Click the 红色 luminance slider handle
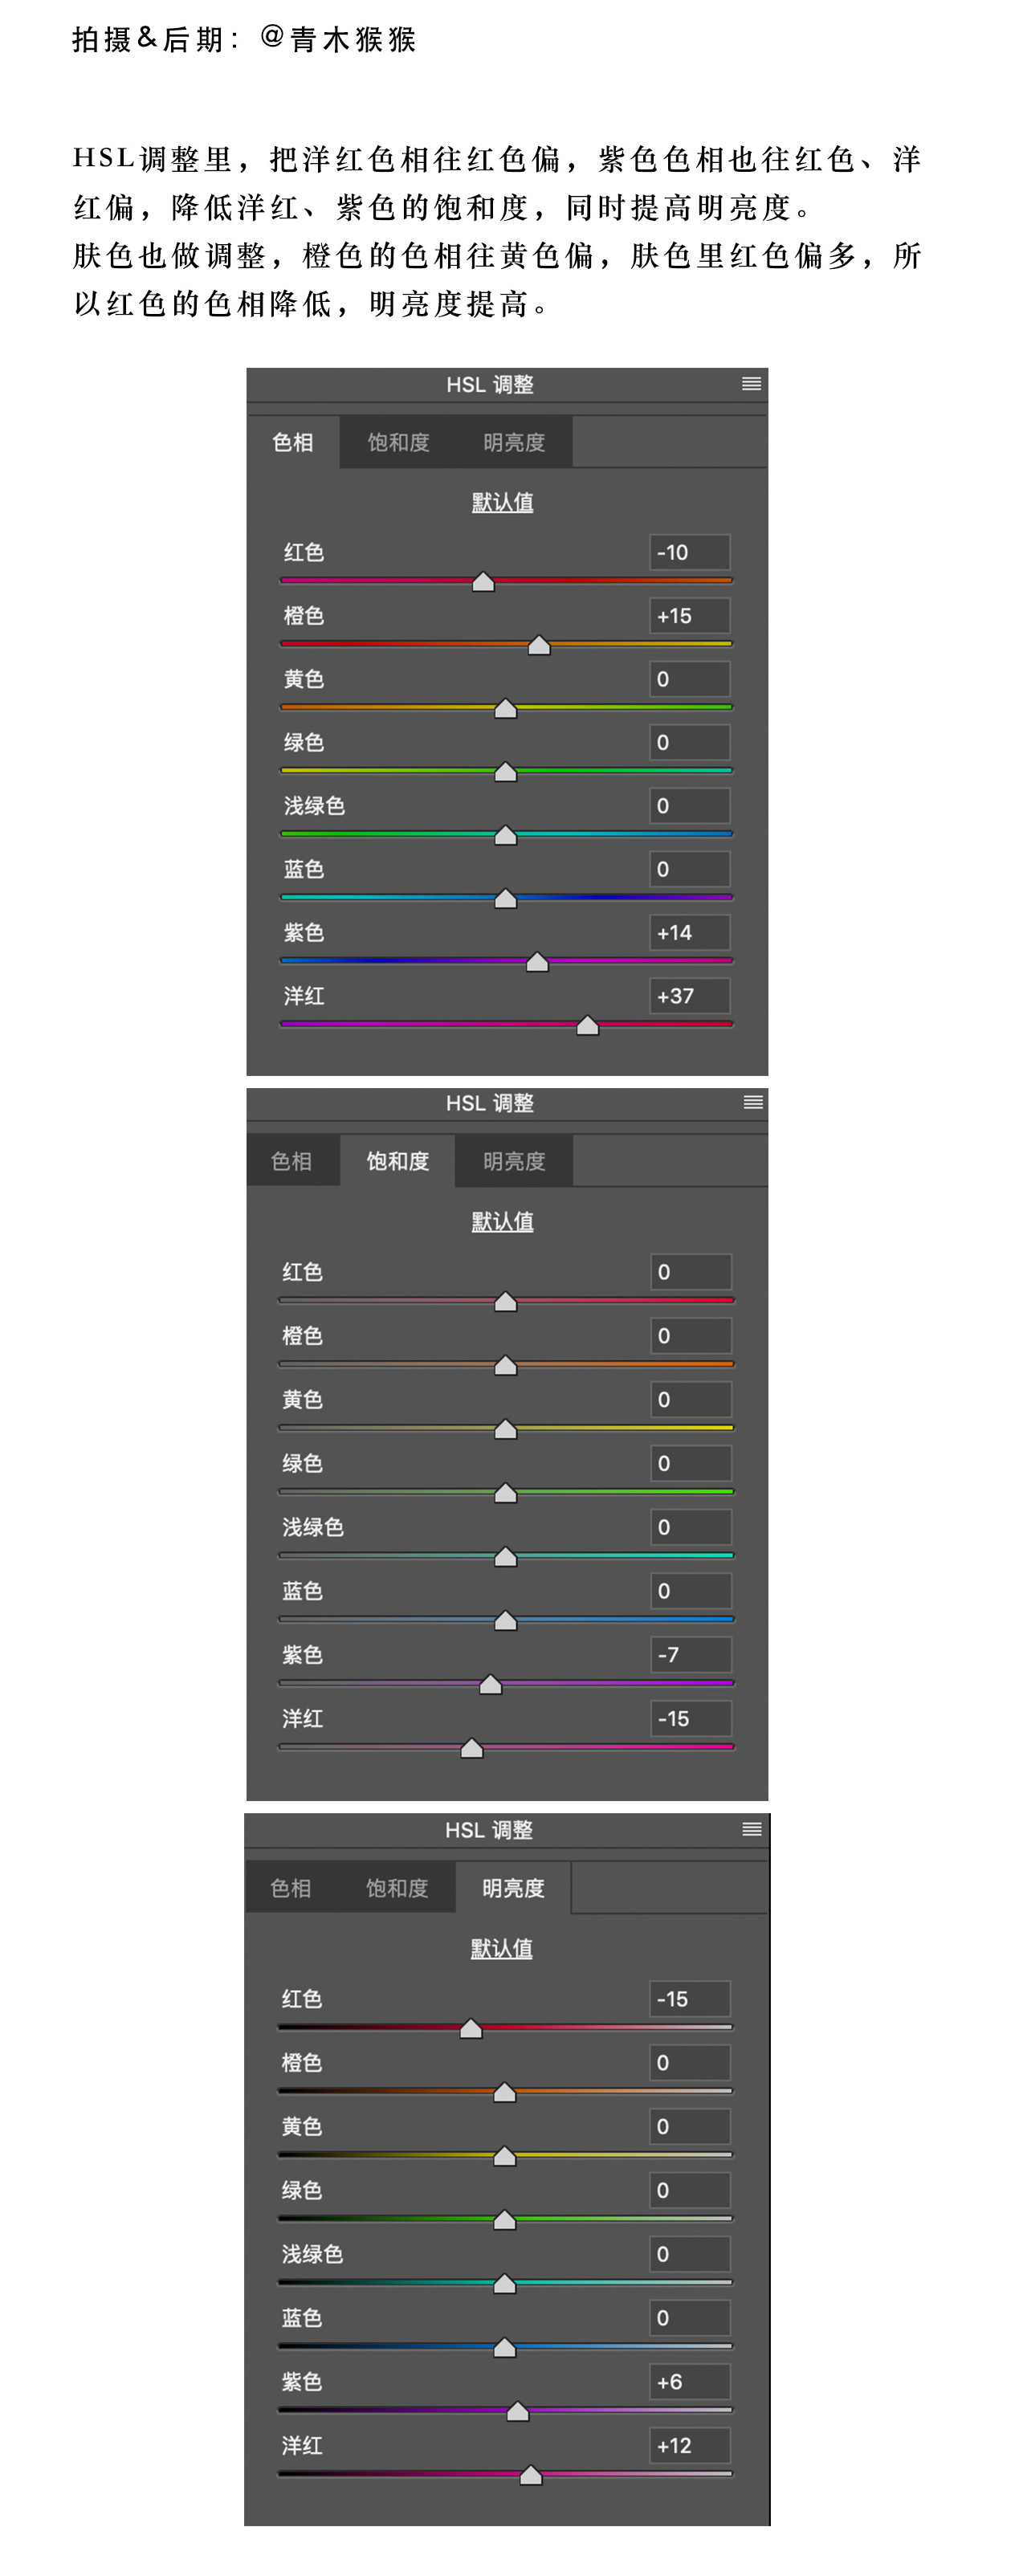This screenshot has width=1019, height=2576. [x=471, y=2029]
